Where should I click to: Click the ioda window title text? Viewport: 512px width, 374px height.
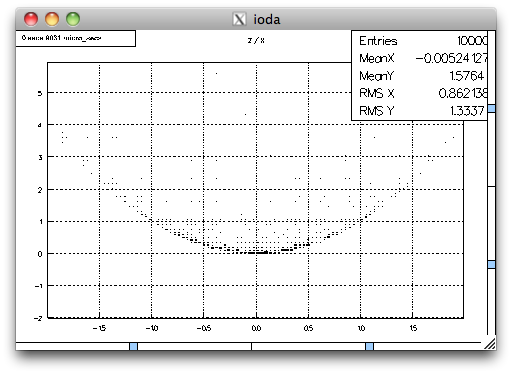pos(267,19)
